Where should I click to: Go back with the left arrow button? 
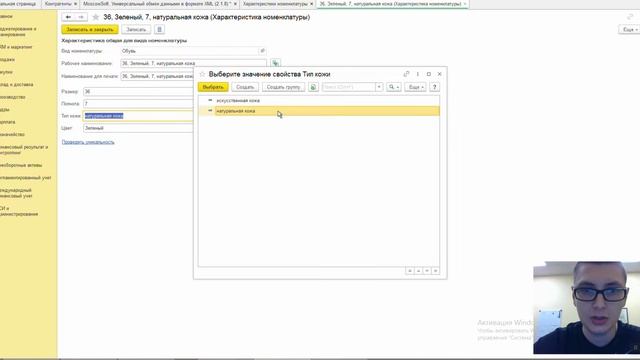(x=68, y=17)
